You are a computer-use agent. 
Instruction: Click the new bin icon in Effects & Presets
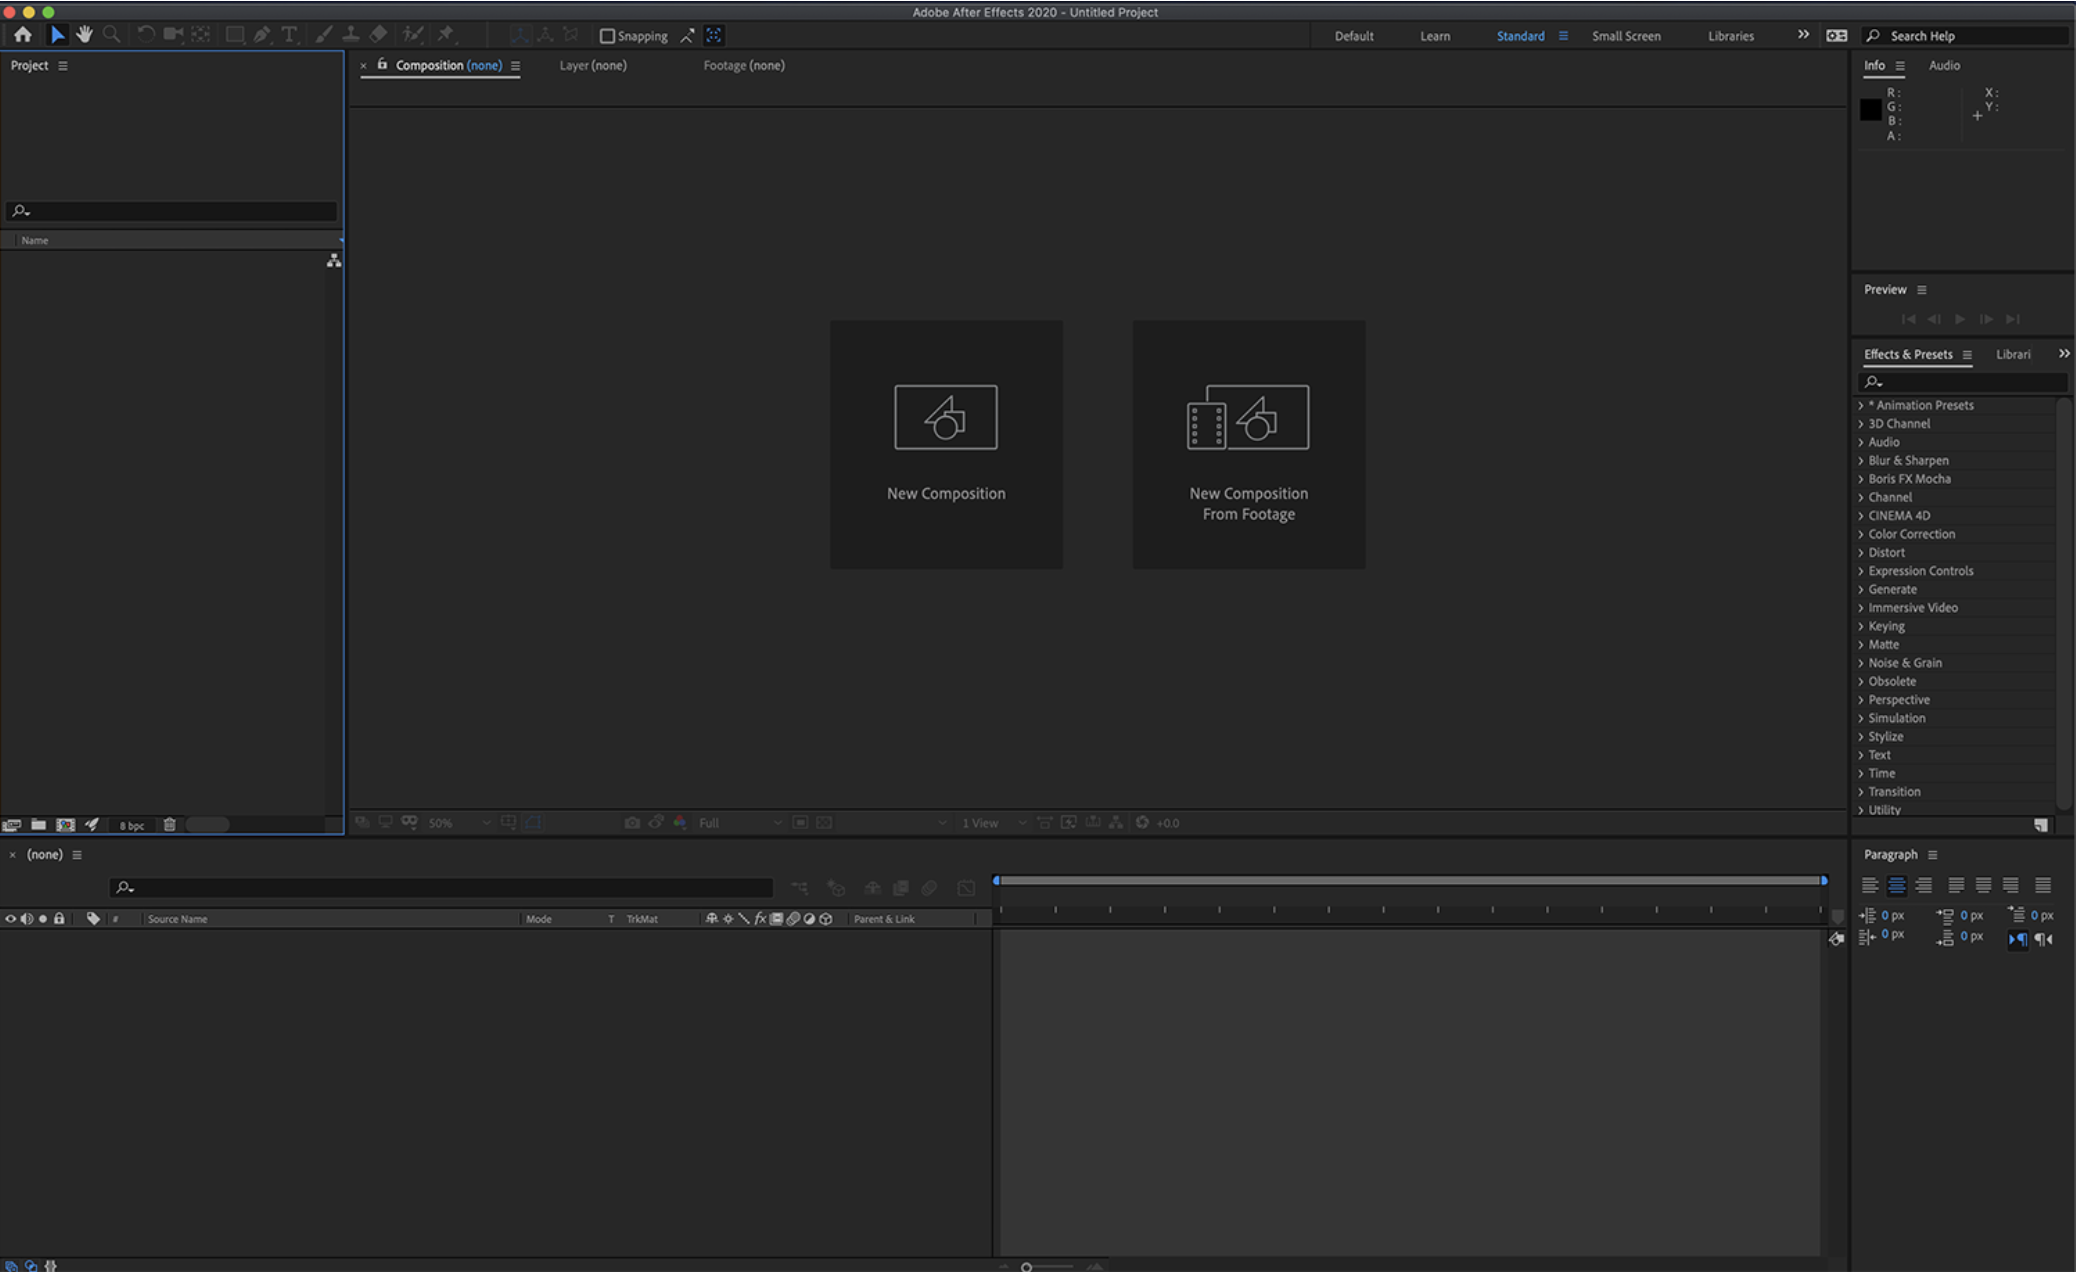(2041, 825)
